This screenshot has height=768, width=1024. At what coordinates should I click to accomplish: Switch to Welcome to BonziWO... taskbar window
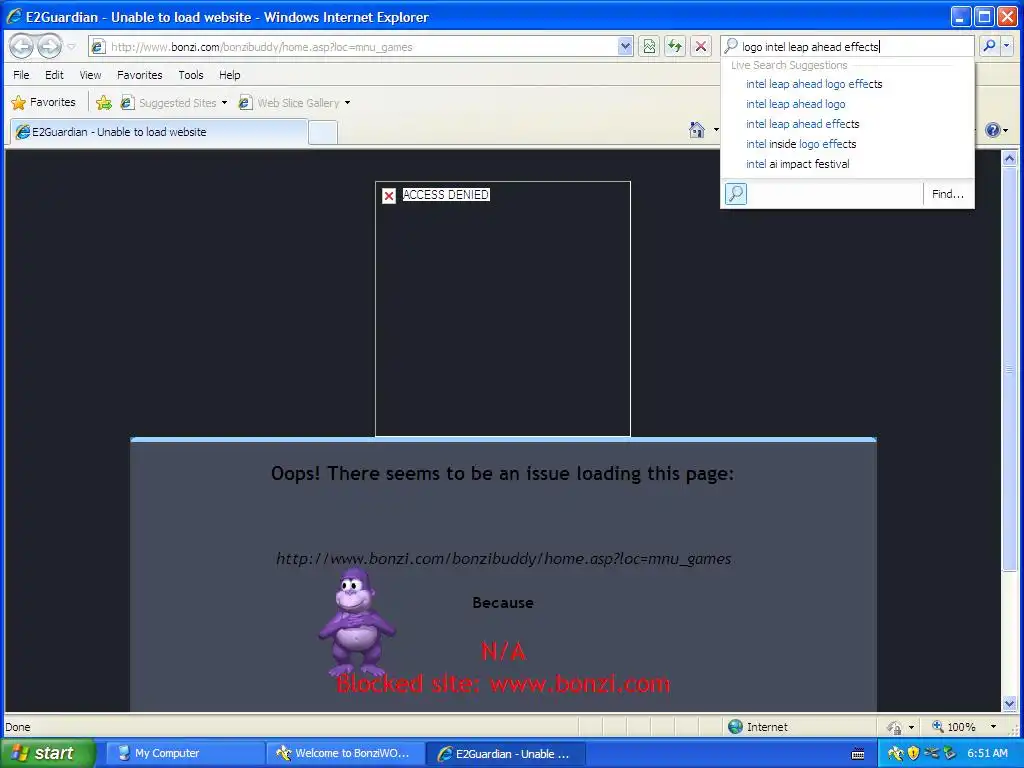[345, 753]
